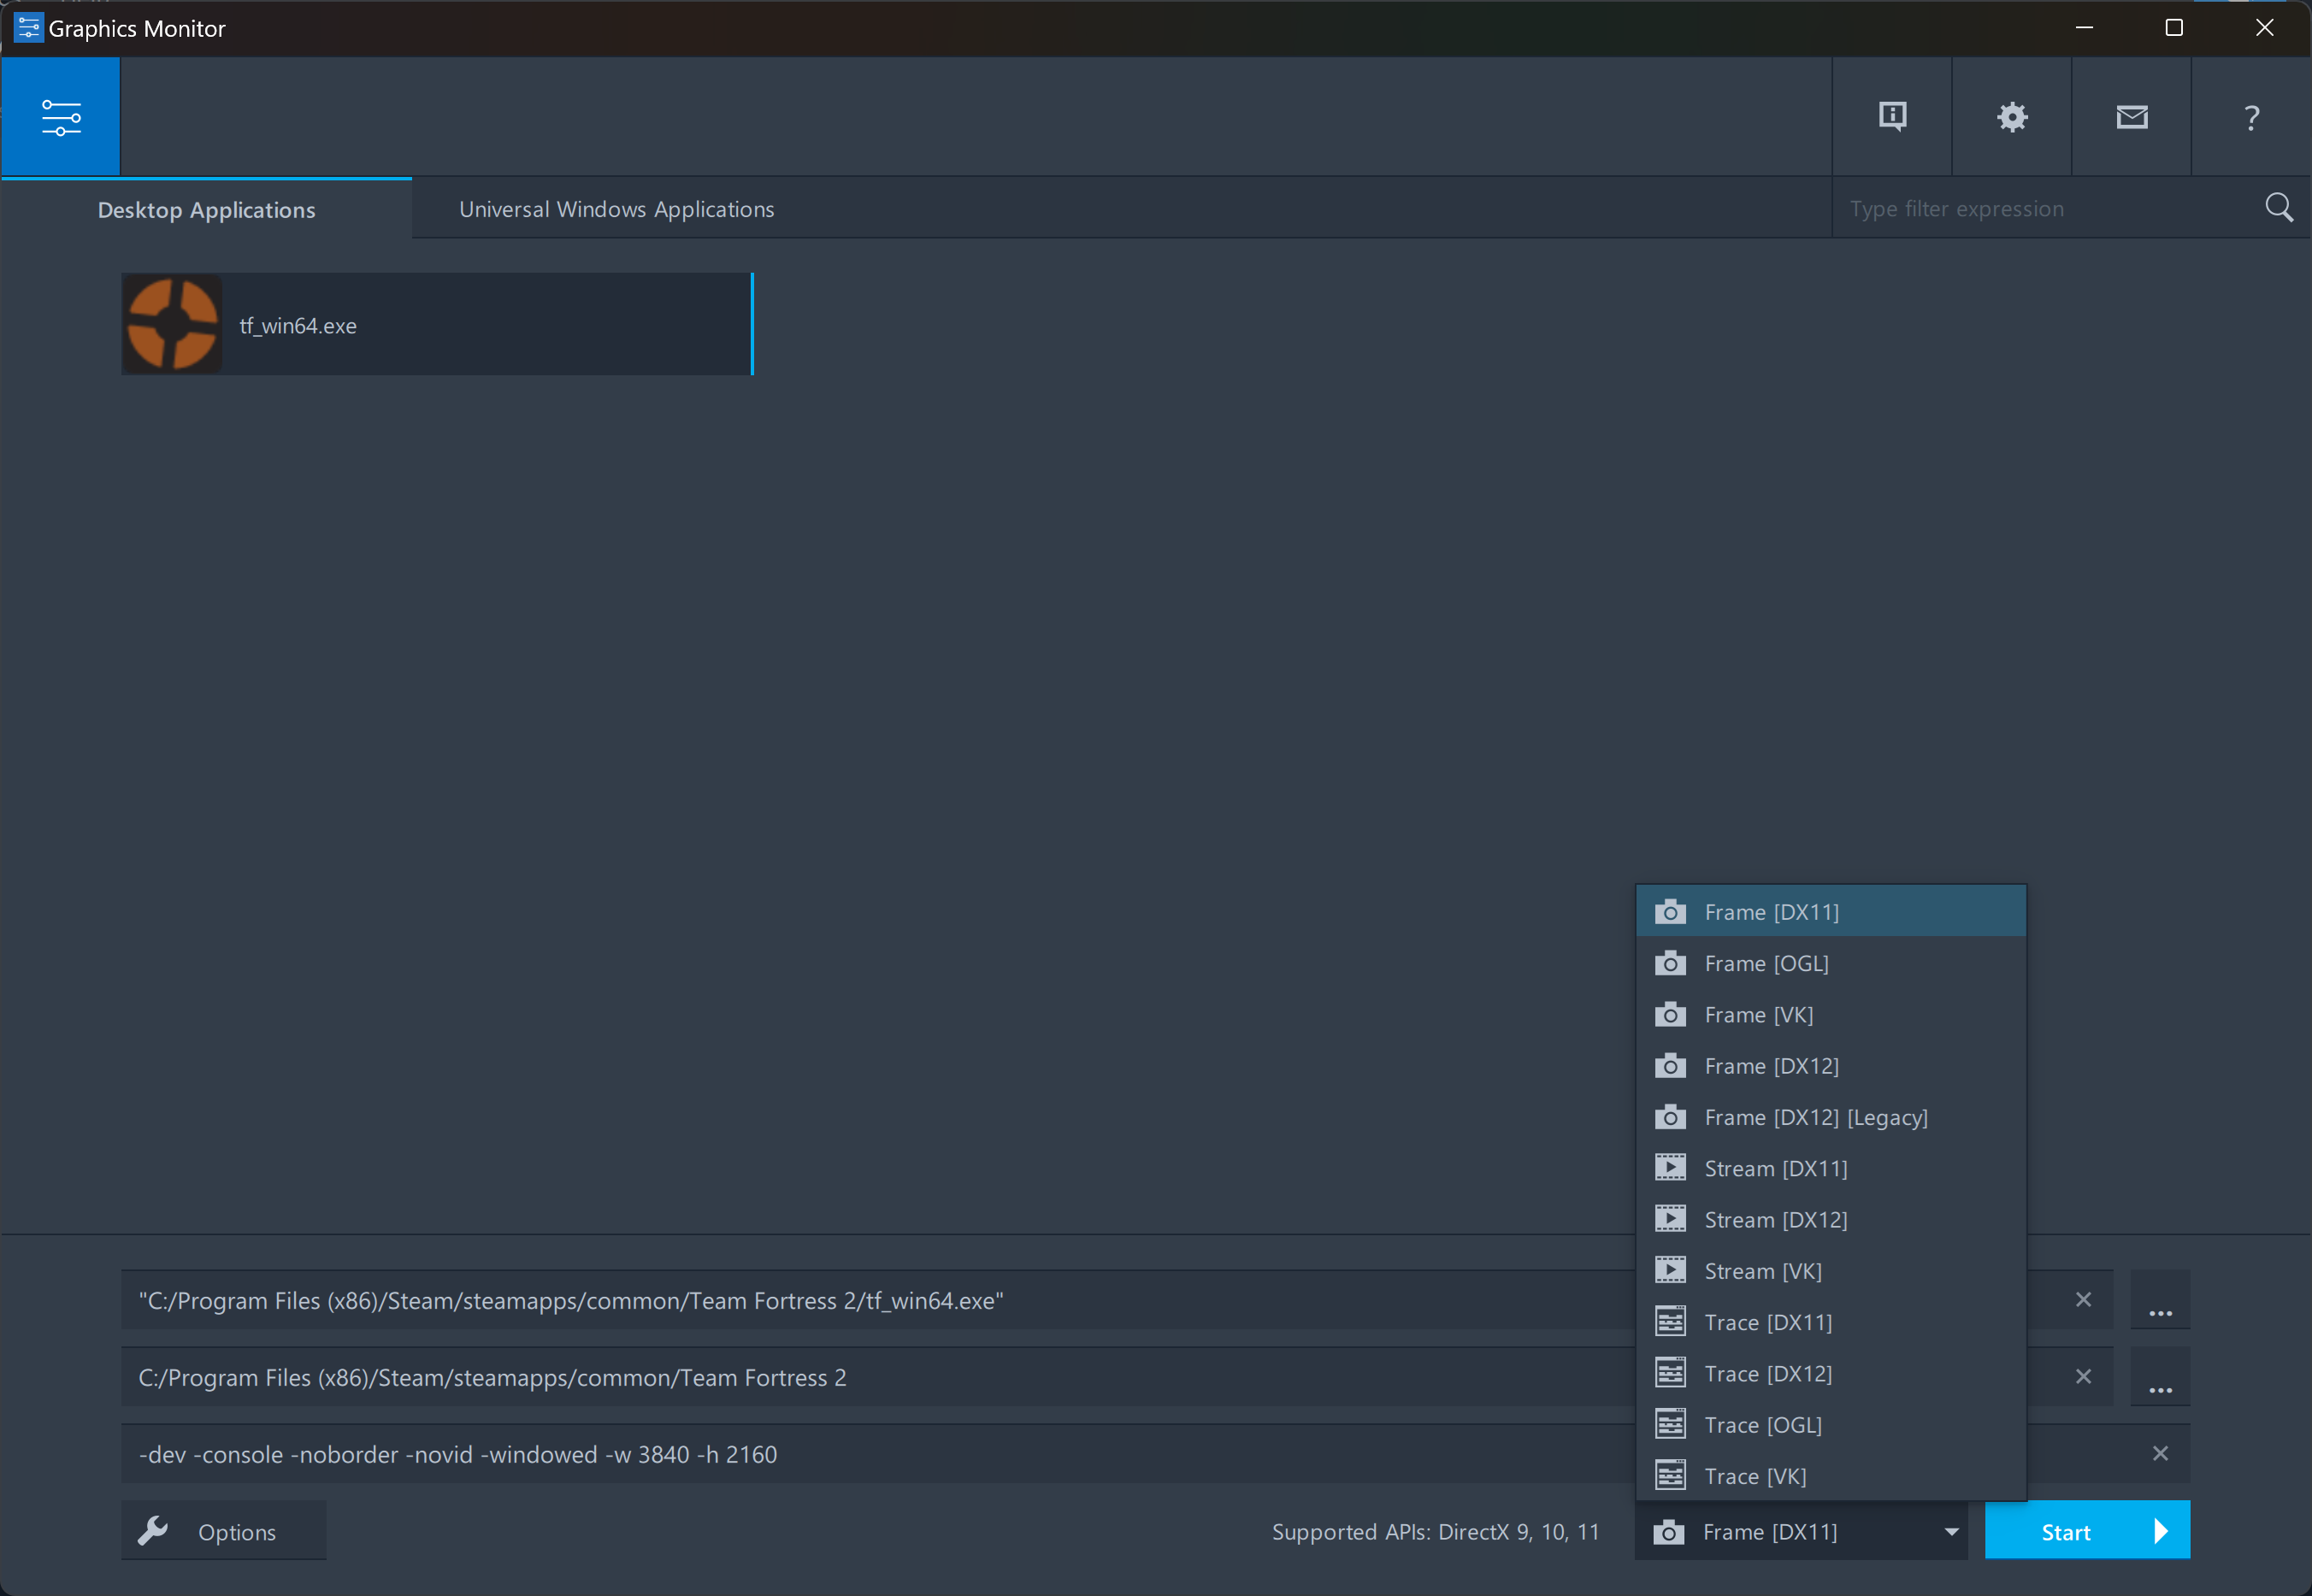Select the Desktop Applications tab
This screenshot has width=2312, height=1596.
(206, 210)
